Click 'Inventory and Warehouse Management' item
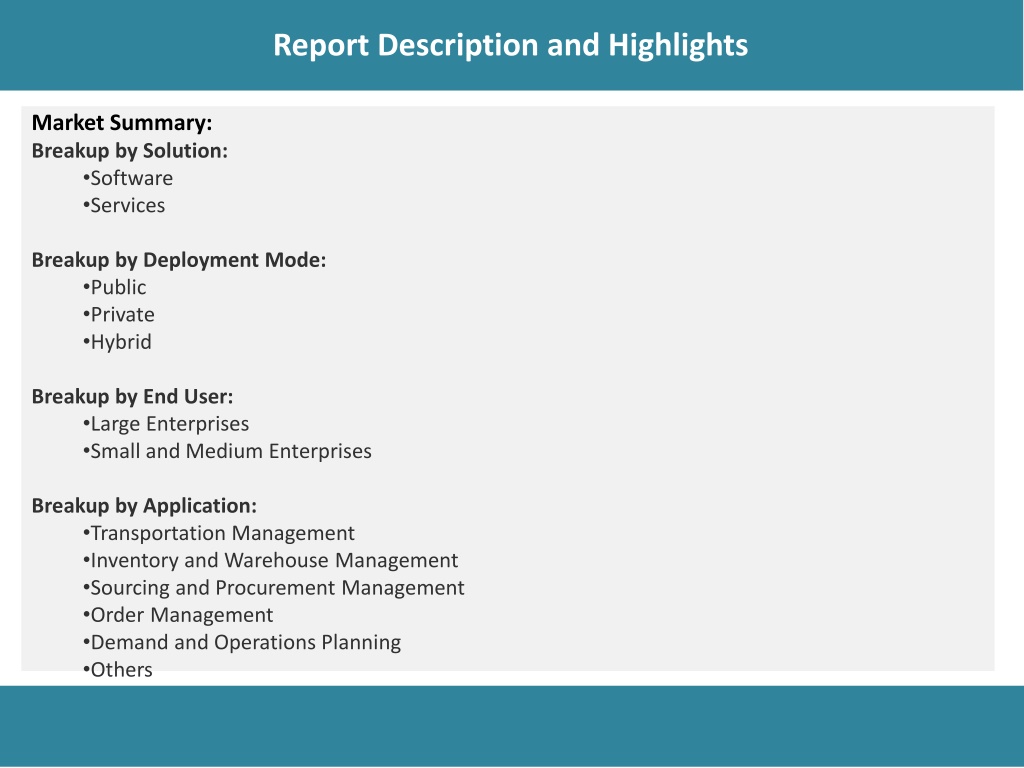 (x=270, y=560)
